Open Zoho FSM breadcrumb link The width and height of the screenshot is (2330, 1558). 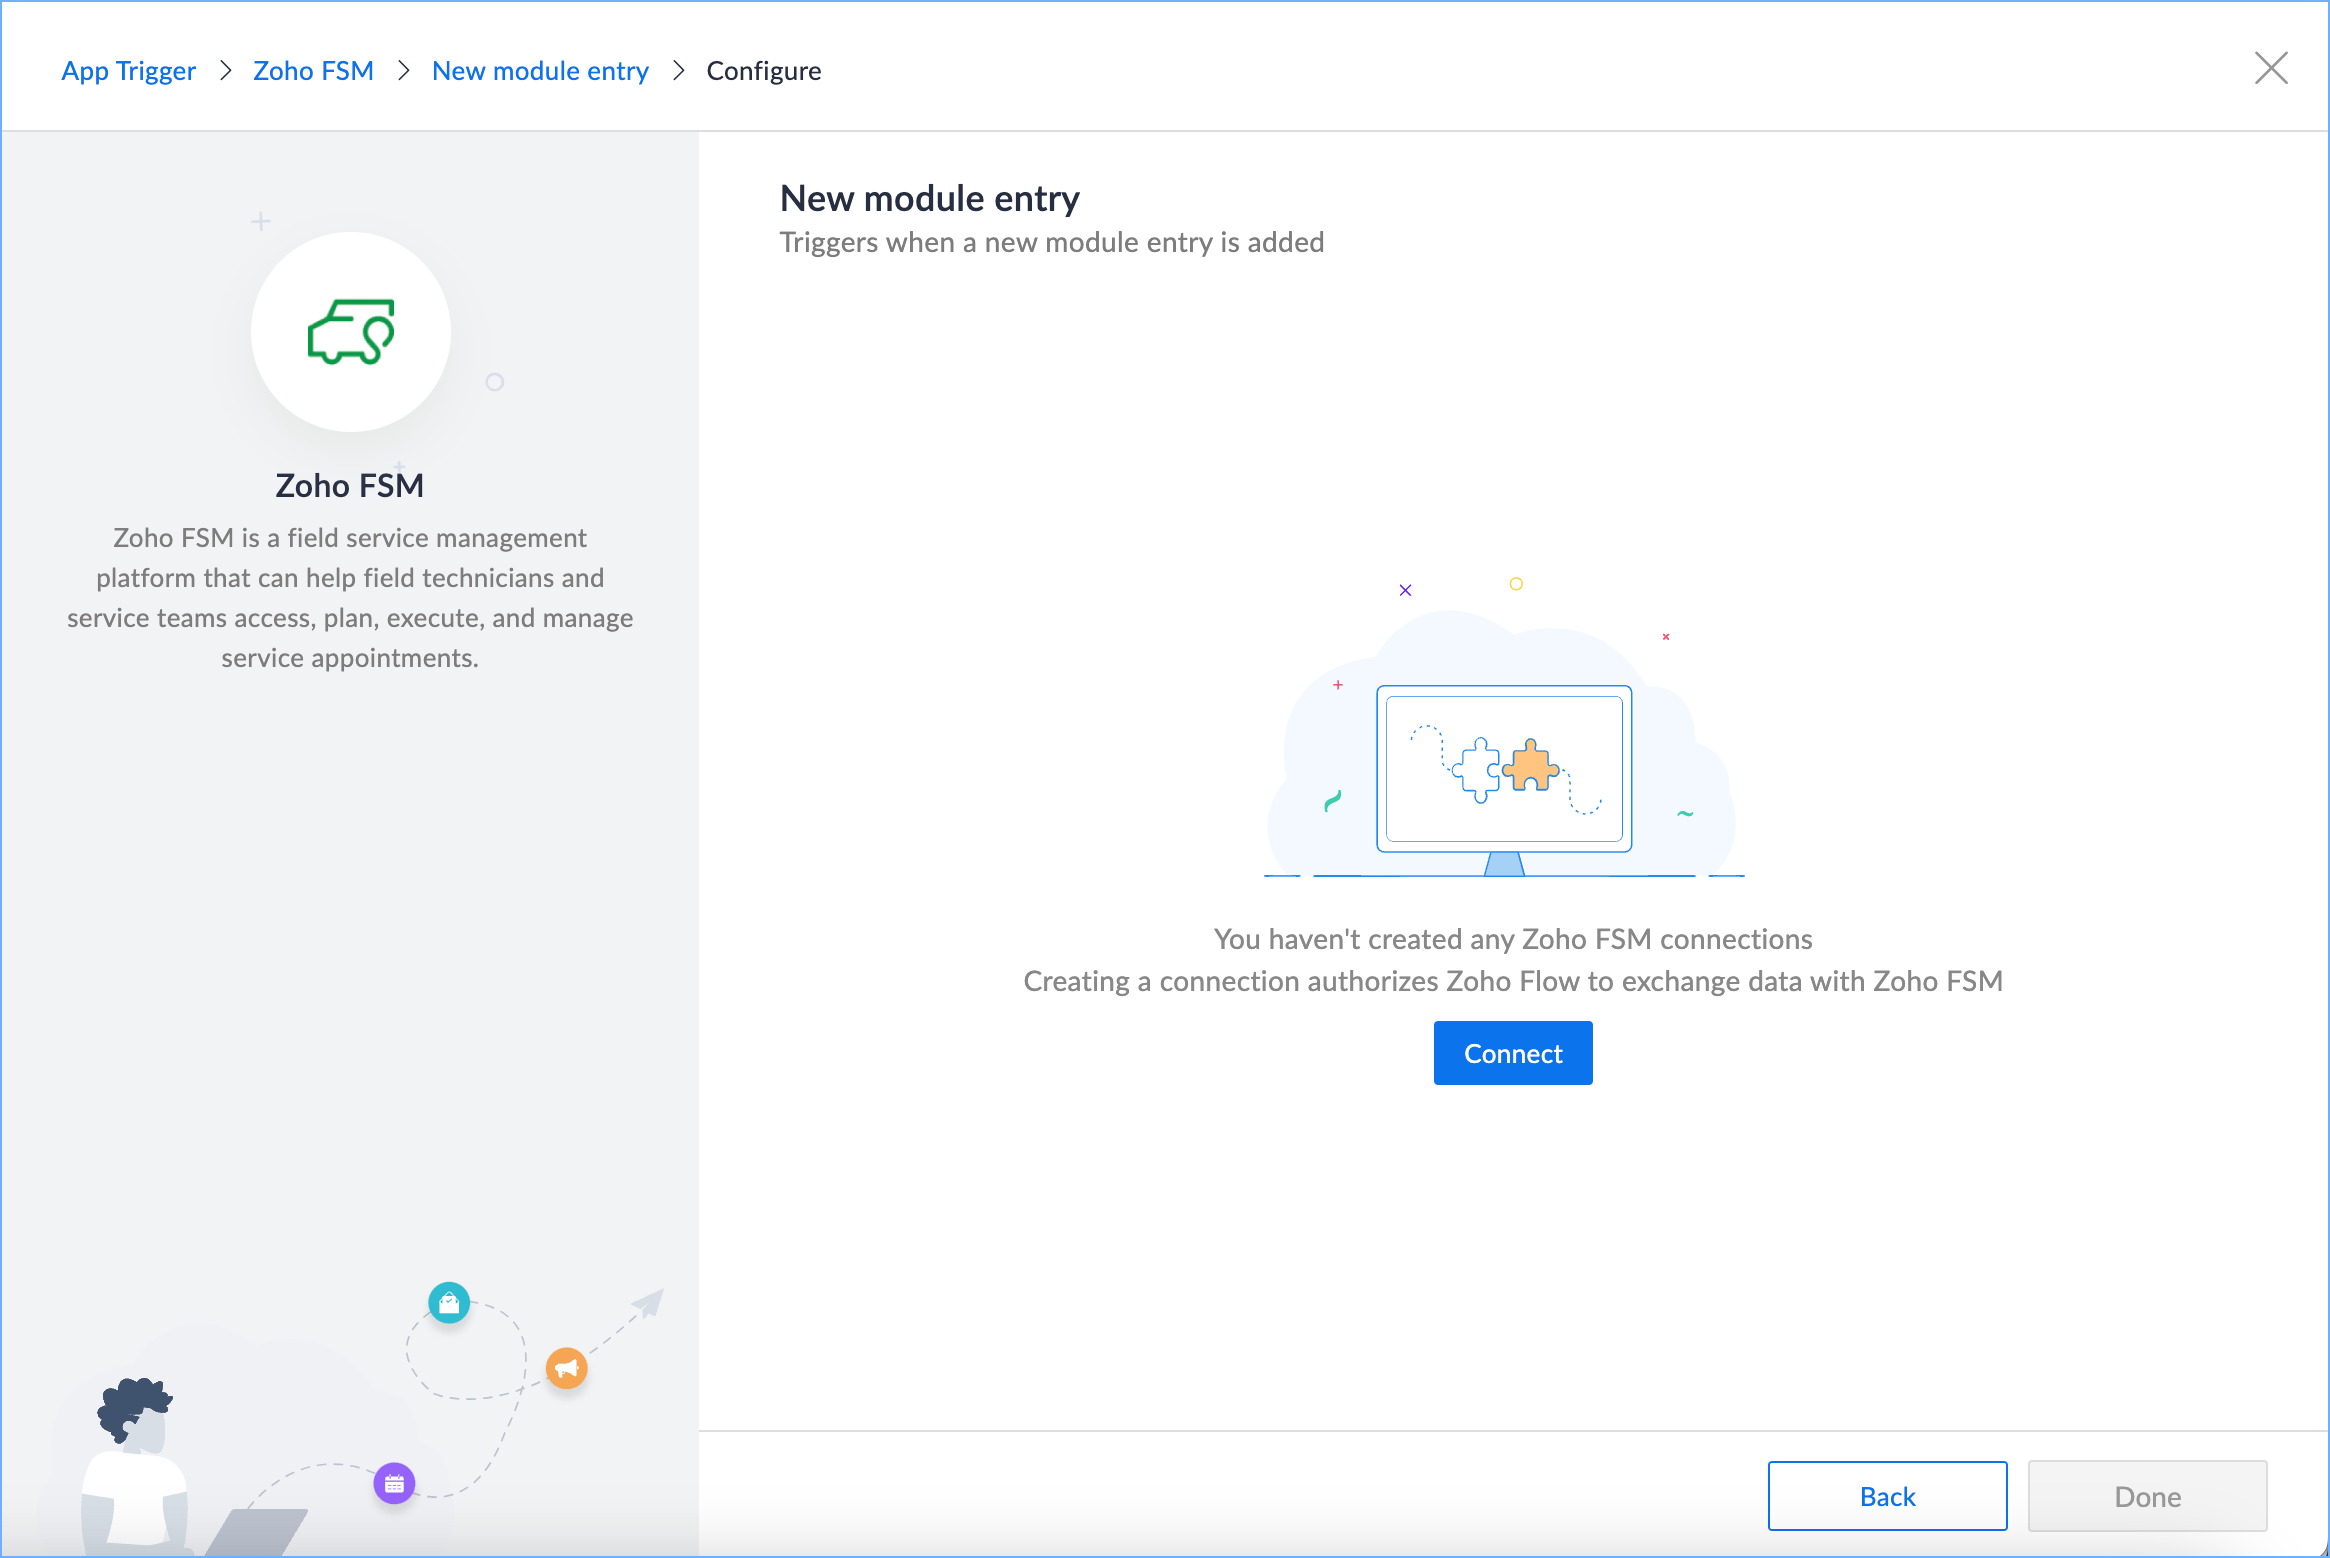tap(313, 71)
